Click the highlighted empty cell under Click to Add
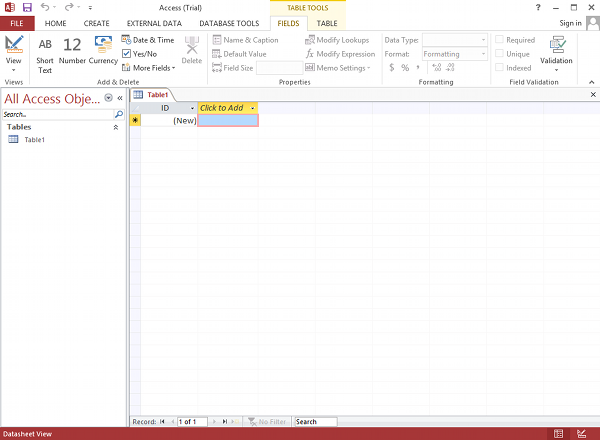The width and height of the screenshot is (600, 440). point(228,121)
